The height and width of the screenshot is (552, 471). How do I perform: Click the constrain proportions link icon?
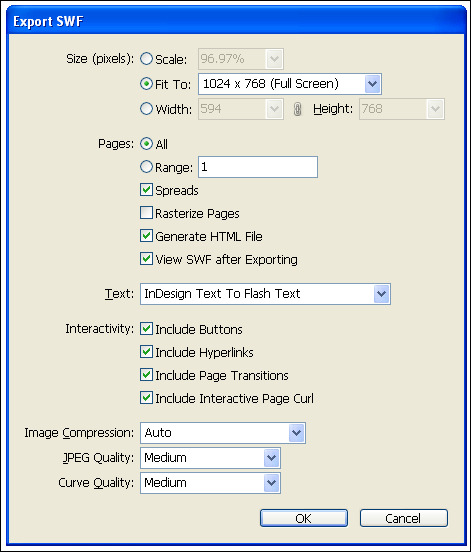[x=297, y=109]
